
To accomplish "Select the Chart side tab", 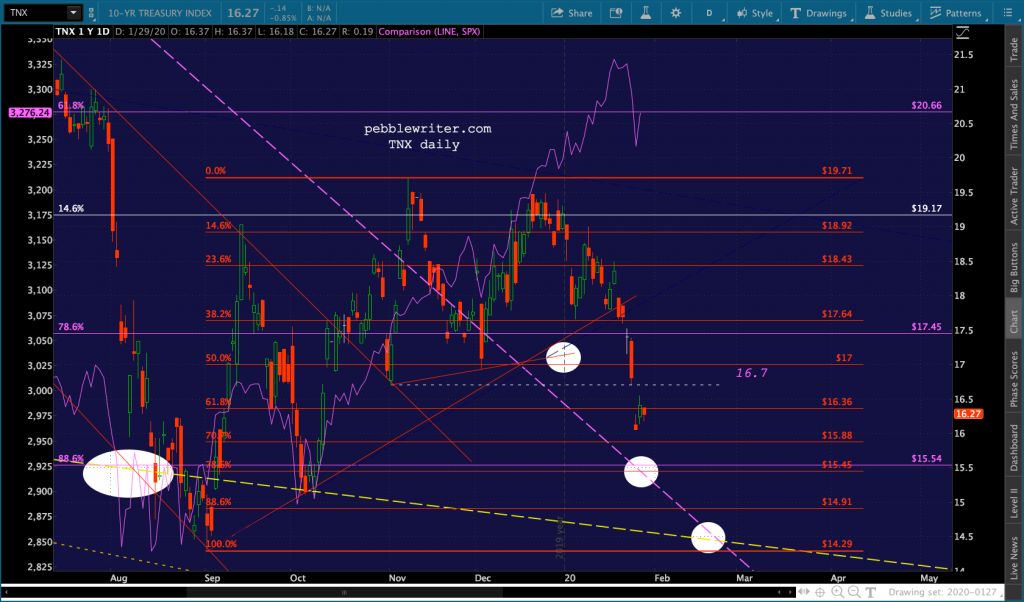I will pyautogui.click(x=1014, y=321).
